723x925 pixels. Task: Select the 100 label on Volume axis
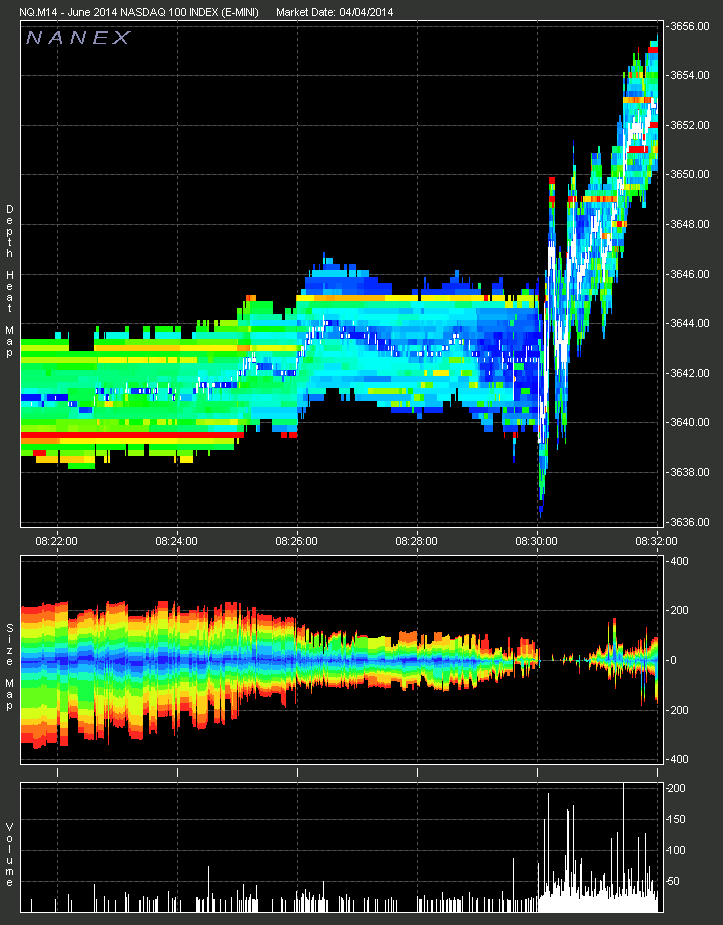[678, 850]
